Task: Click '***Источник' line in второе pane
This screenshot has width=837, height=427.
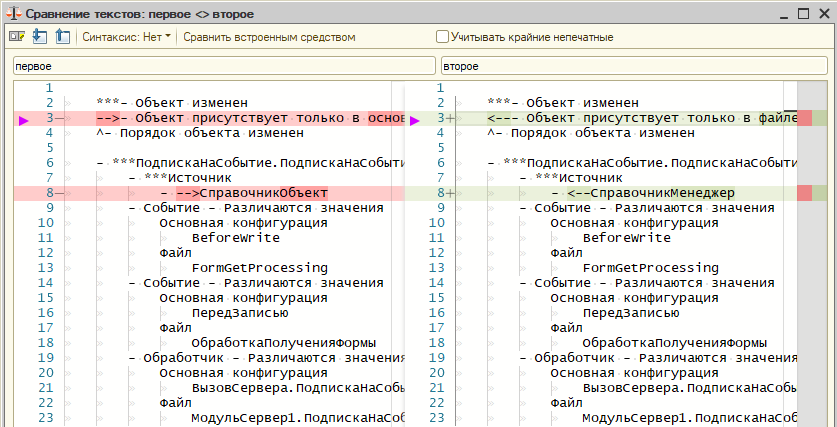Action: click(x=571, y=178)
